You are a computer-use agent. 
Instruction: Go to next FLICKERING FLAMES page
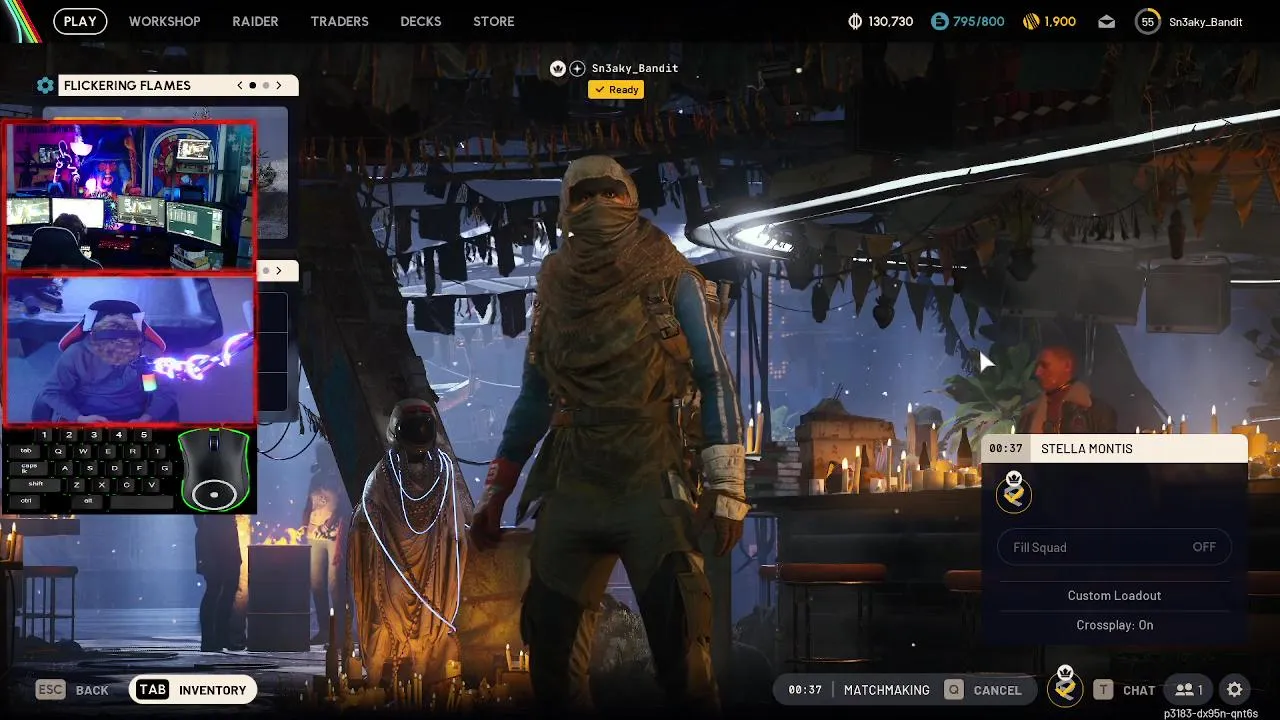(x=279, y=86)
